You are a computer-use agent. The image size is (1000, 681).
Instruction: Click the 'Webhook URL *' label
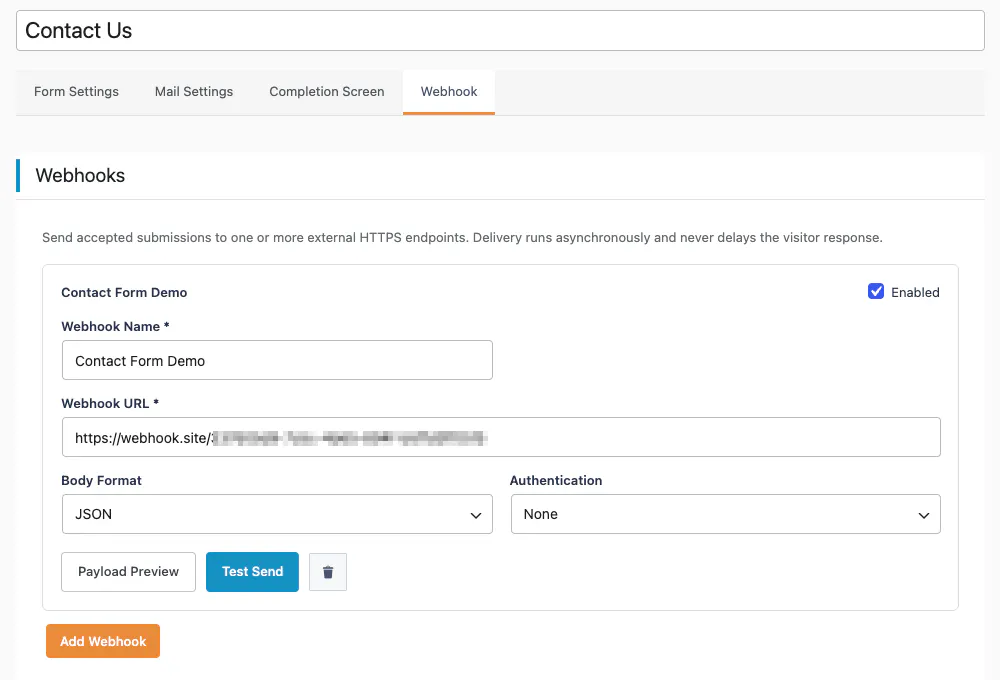[110, 404]
